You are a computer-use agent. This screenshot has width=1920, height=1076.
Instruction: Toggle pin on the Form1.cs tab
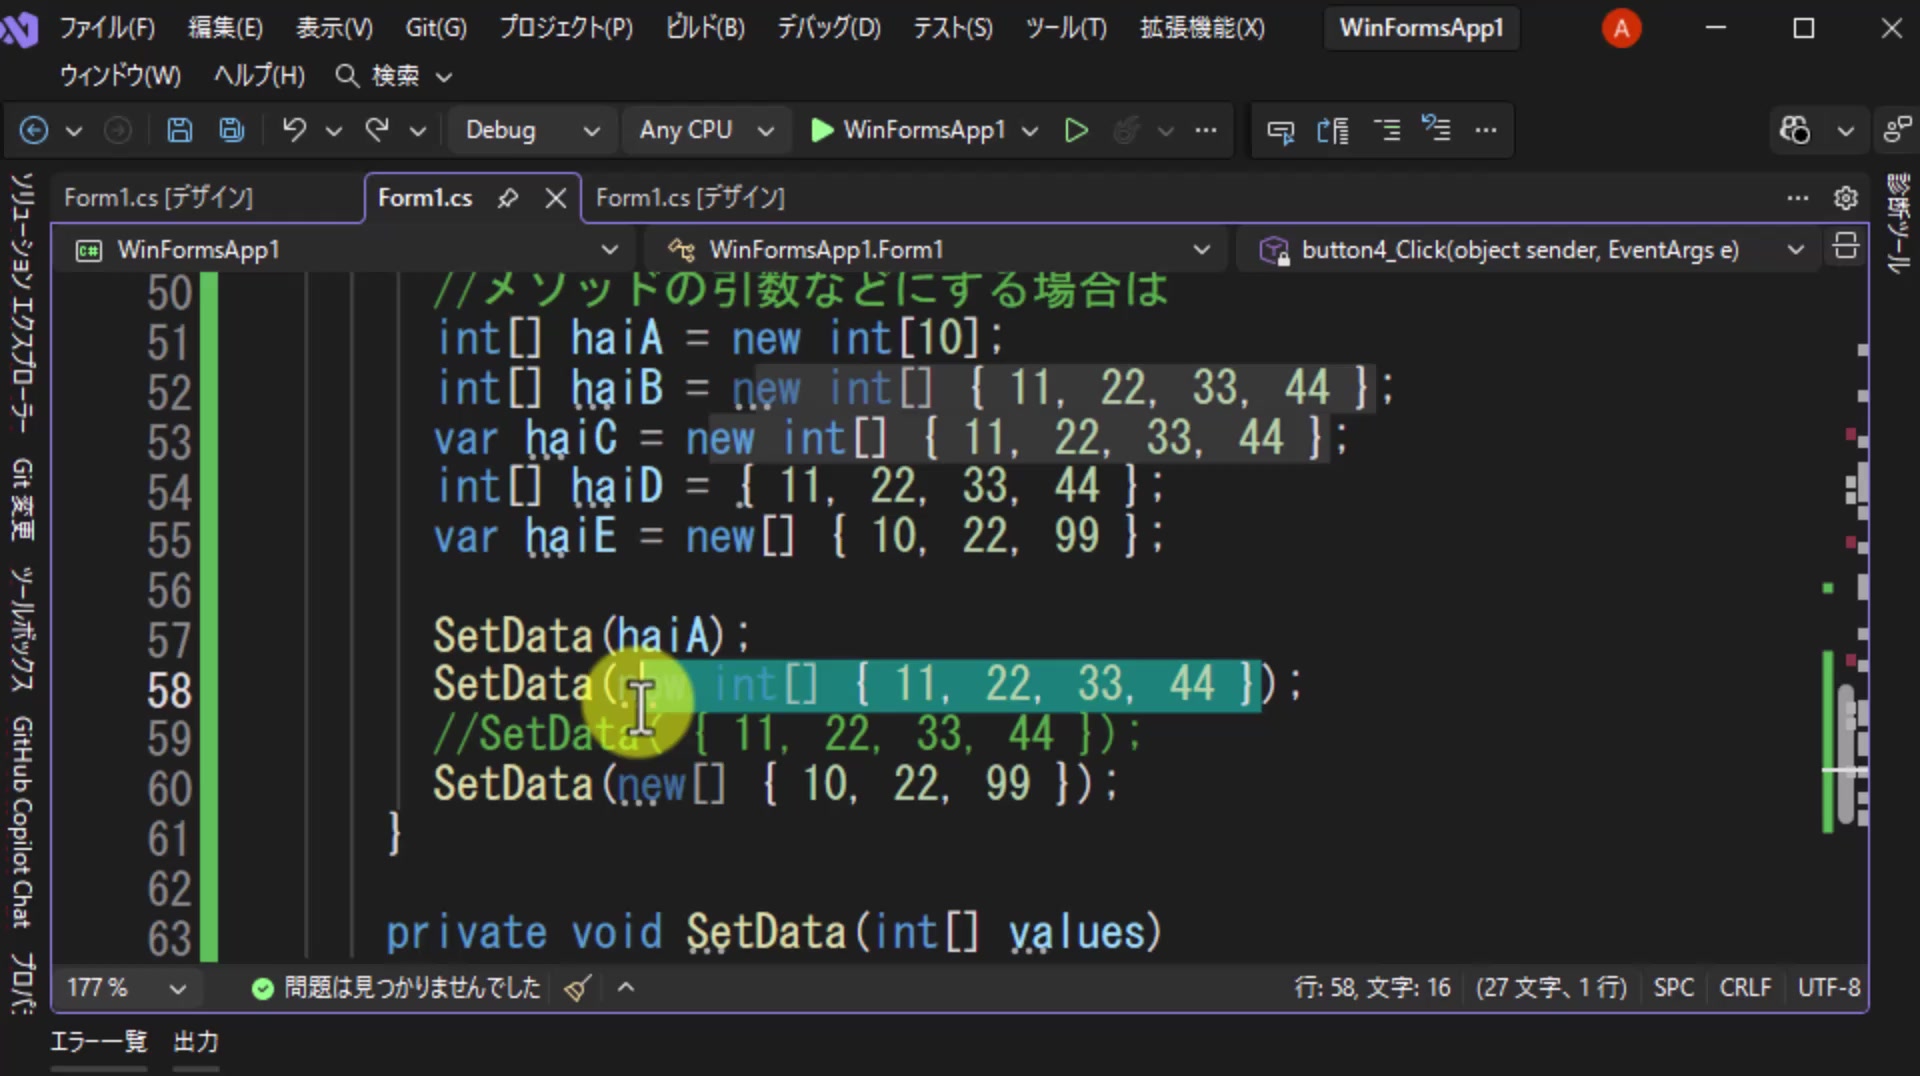508,198
